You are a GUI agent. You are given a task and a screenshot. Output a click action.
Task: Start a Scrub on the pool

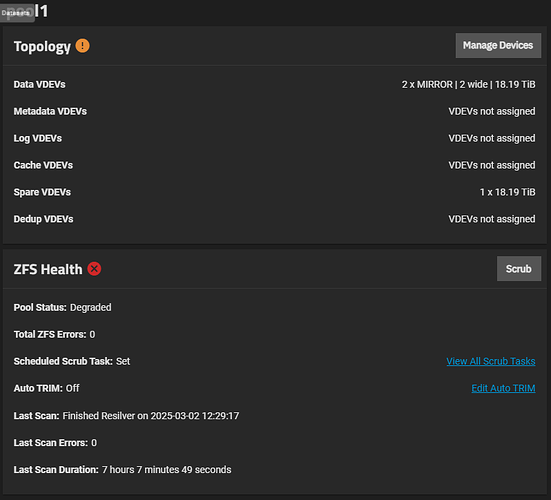[518, 269]
